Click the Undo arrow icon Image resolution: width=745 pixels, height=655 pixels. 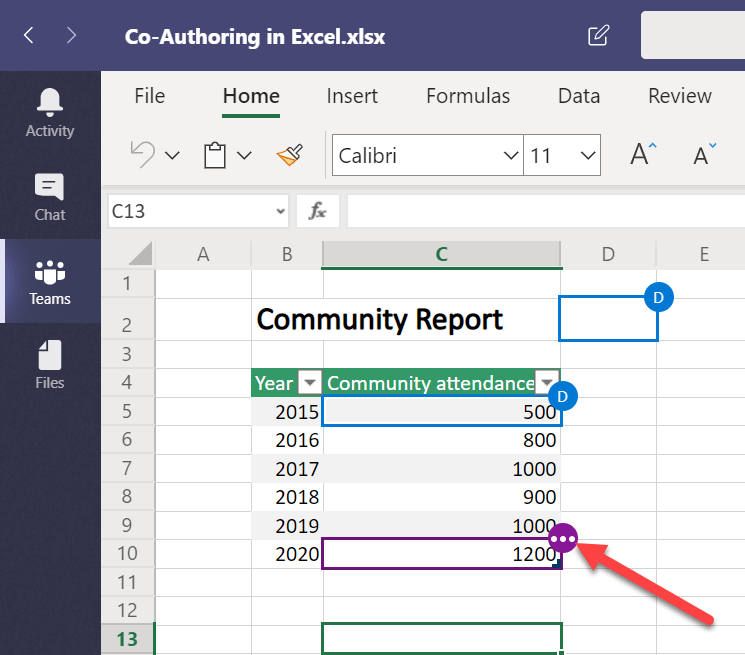143,154
